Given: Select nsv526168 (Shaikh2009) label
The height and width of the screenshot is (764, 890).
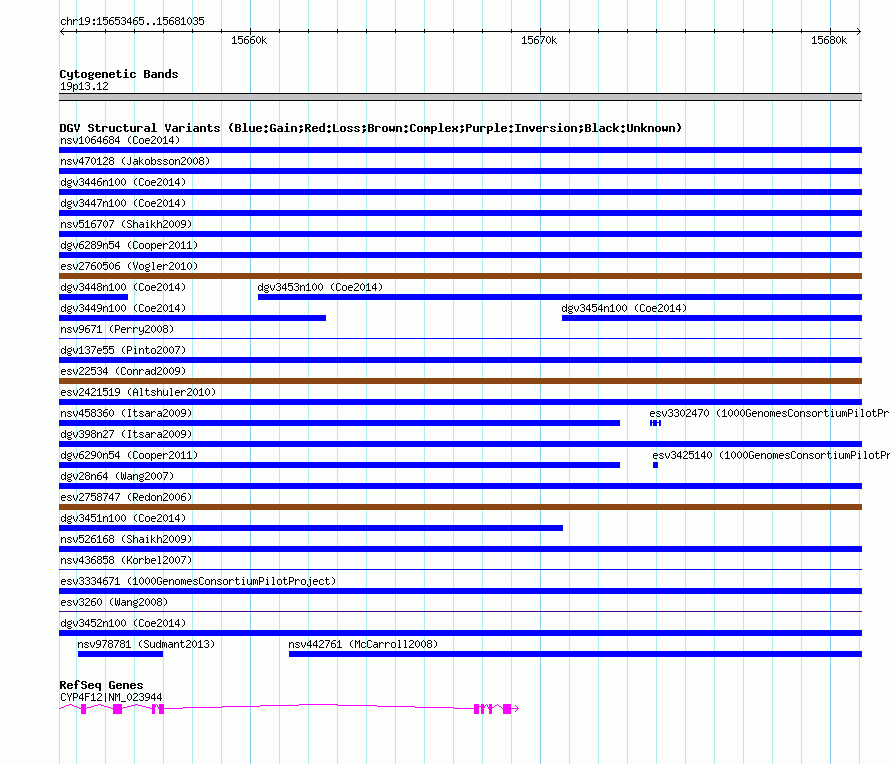Looking at the screenshot, I should [x=126, y=539].
